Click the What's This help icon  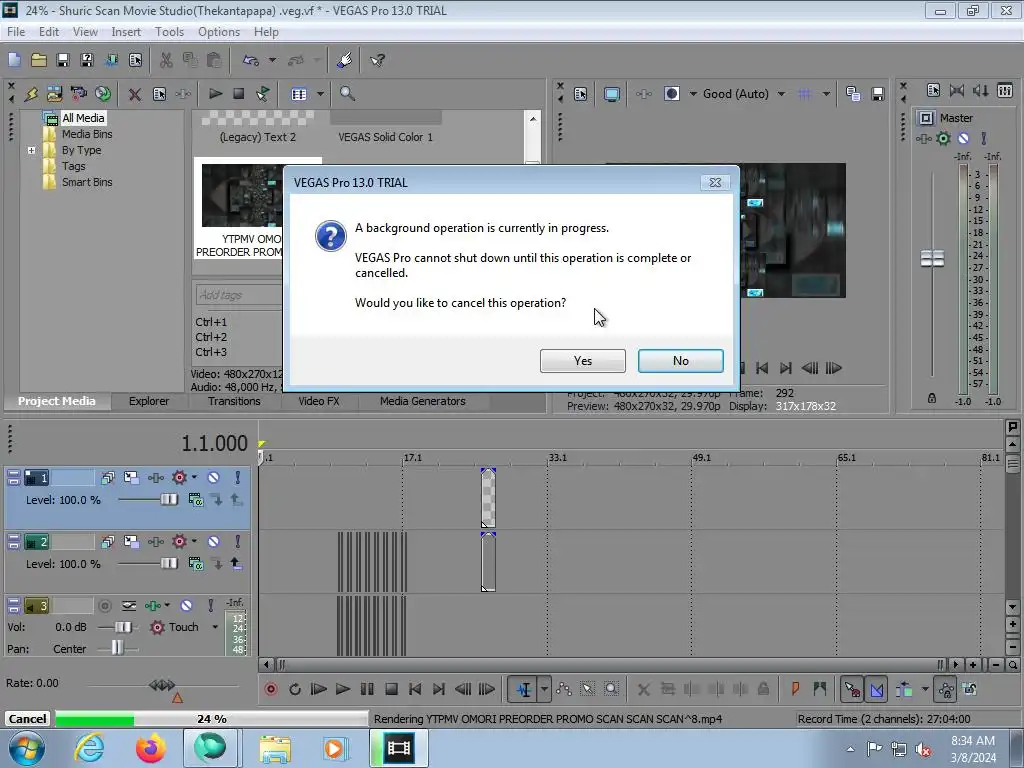(377, 60)
